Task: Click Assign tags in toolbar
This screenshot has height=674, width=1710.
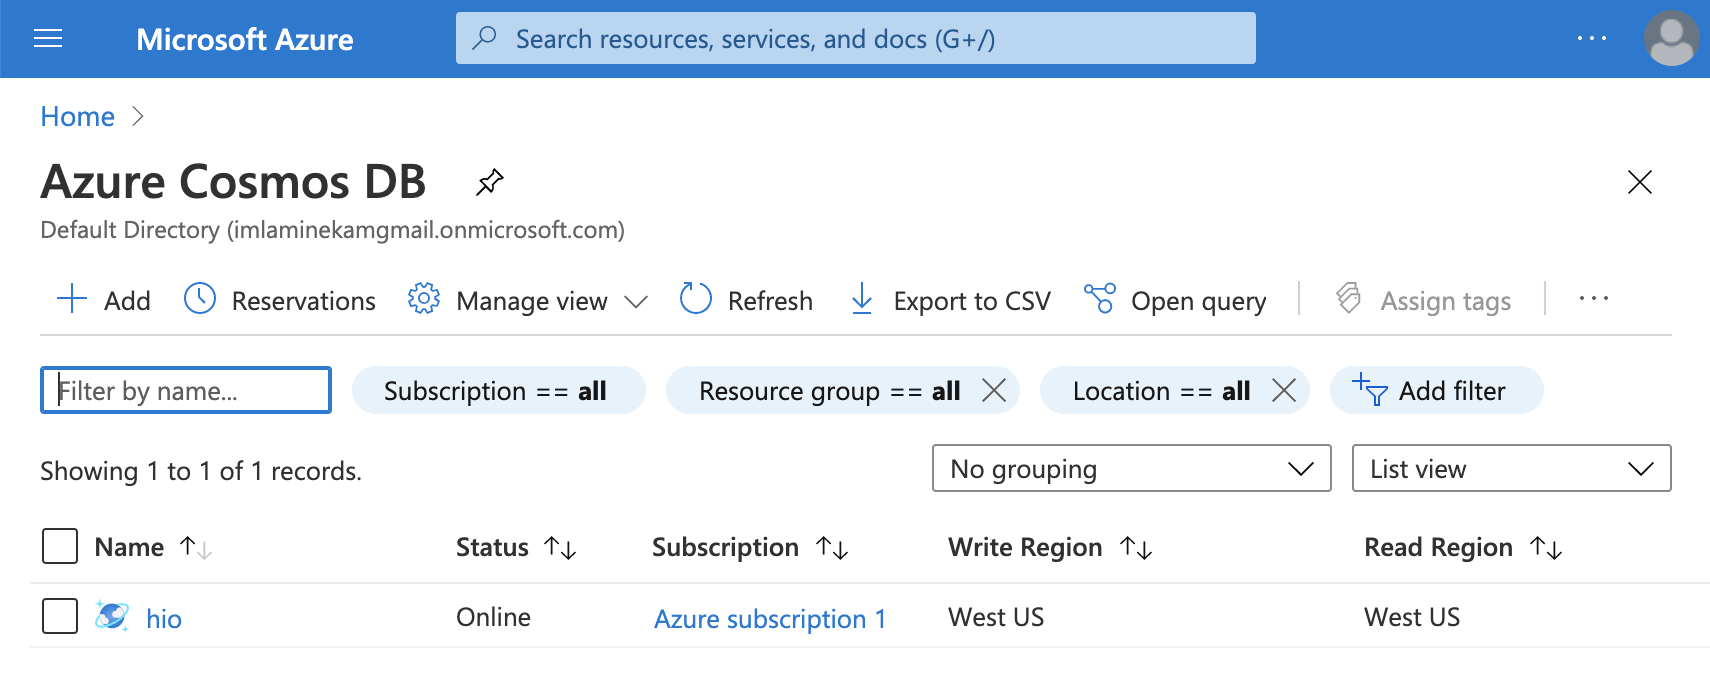Action: [x=1424, y=300]
